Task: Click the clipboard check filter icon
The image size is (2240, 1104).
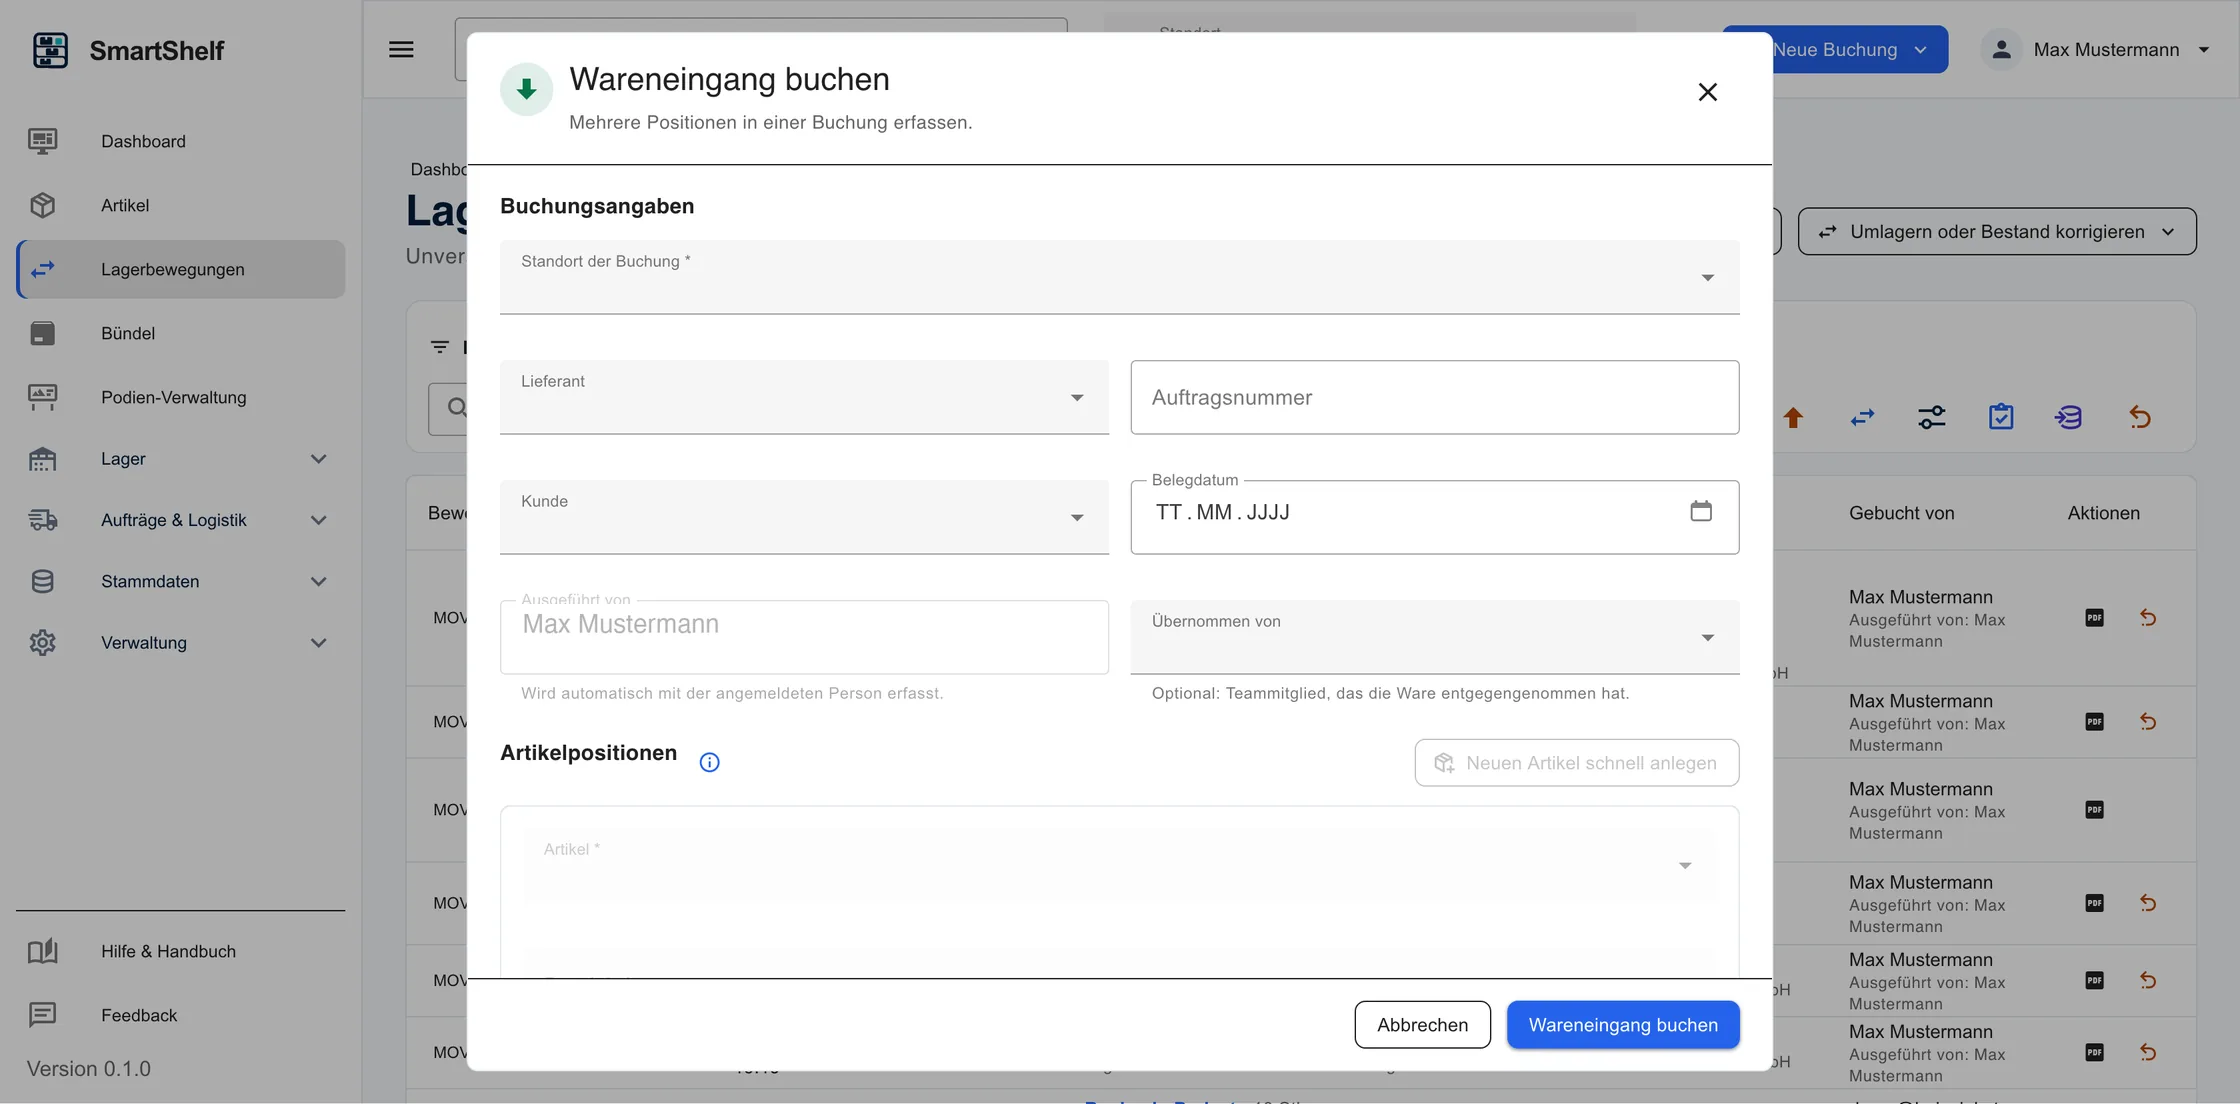Action: 2001,417
